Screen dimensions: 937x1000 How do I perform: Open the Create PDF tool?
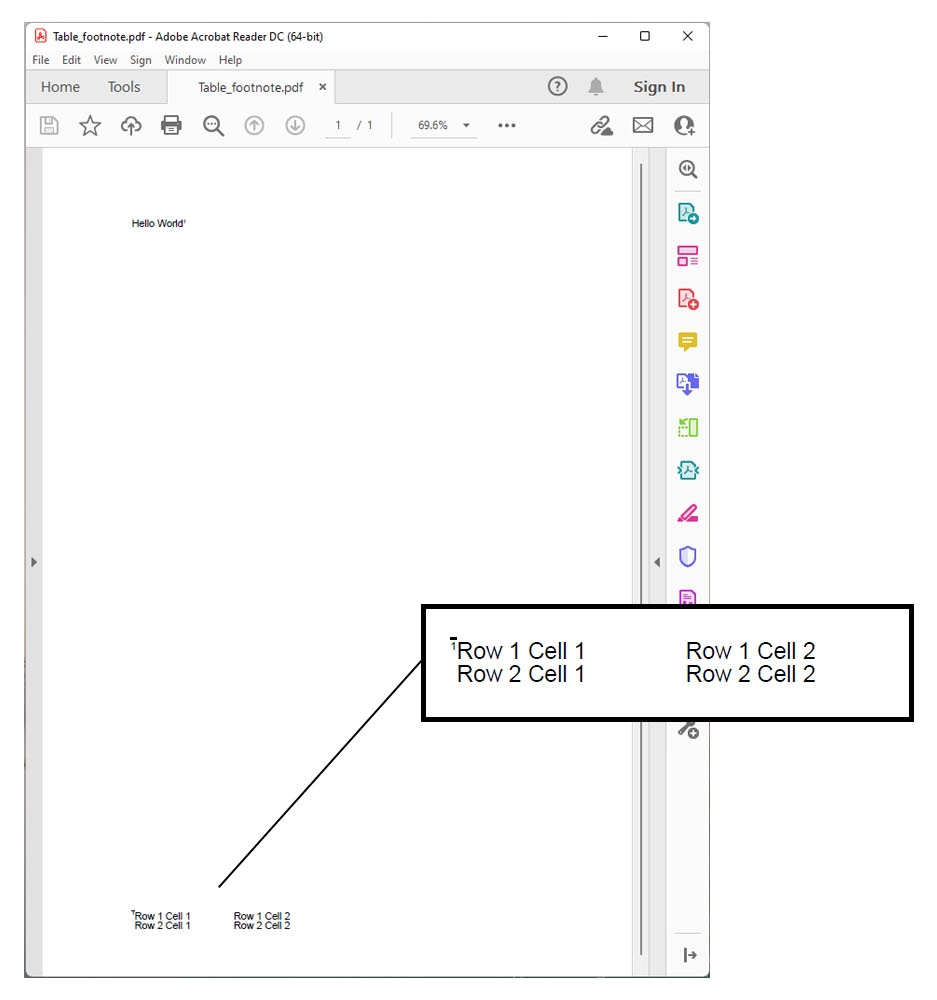coord(687,298)
